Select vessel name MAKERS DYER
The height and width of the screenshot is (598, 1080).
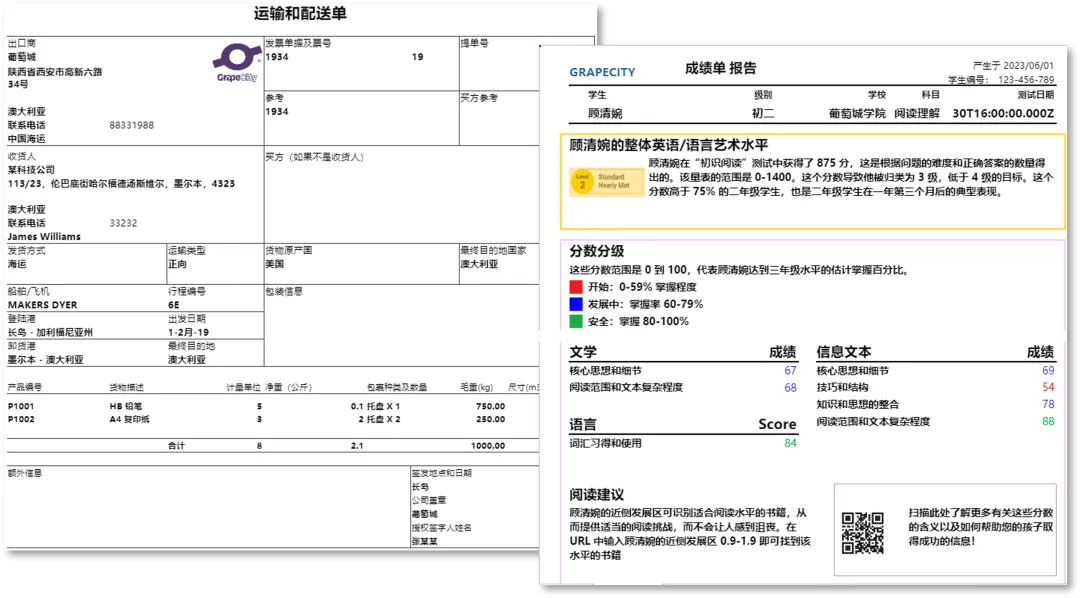(43, 305)
